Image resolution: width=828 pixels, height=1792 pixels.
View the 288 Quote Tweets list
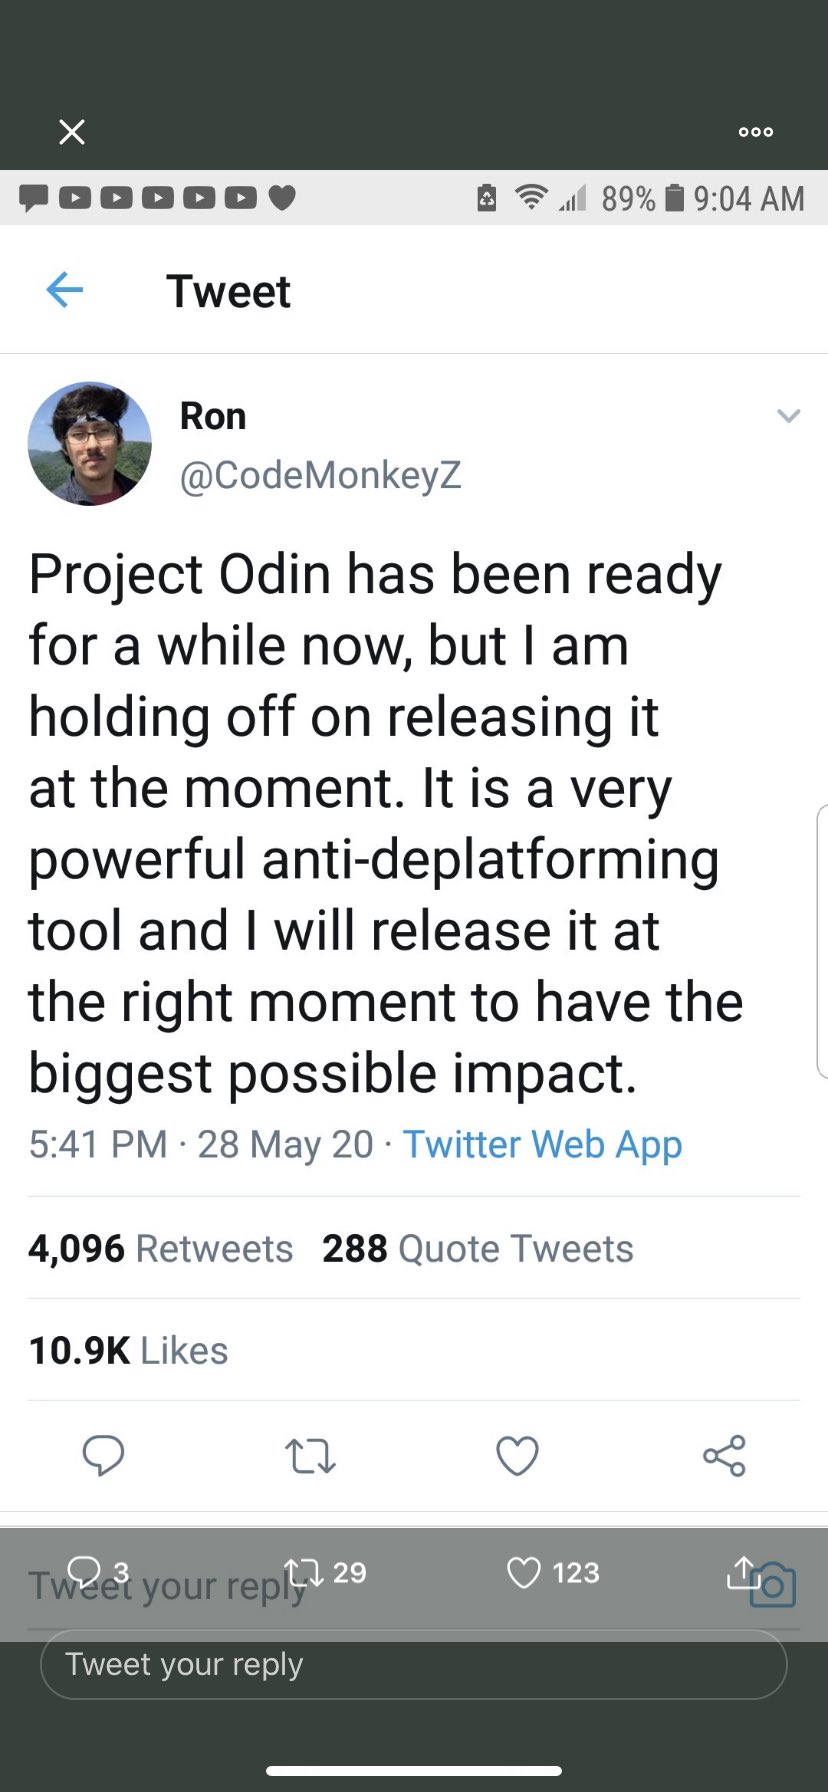[x=478, y=1248]
